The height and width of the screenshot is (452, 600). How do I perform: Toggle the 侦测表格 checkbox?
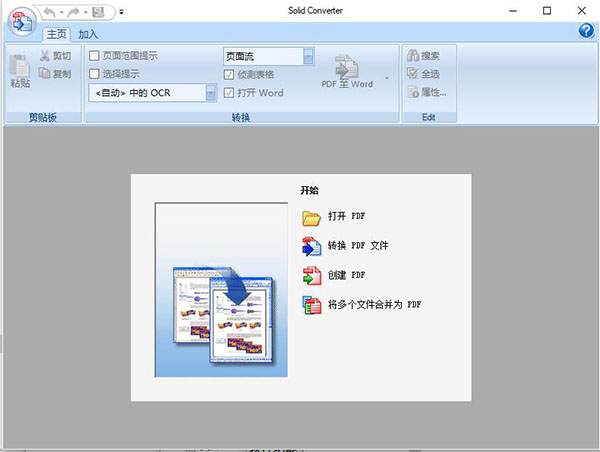point(229,74)
